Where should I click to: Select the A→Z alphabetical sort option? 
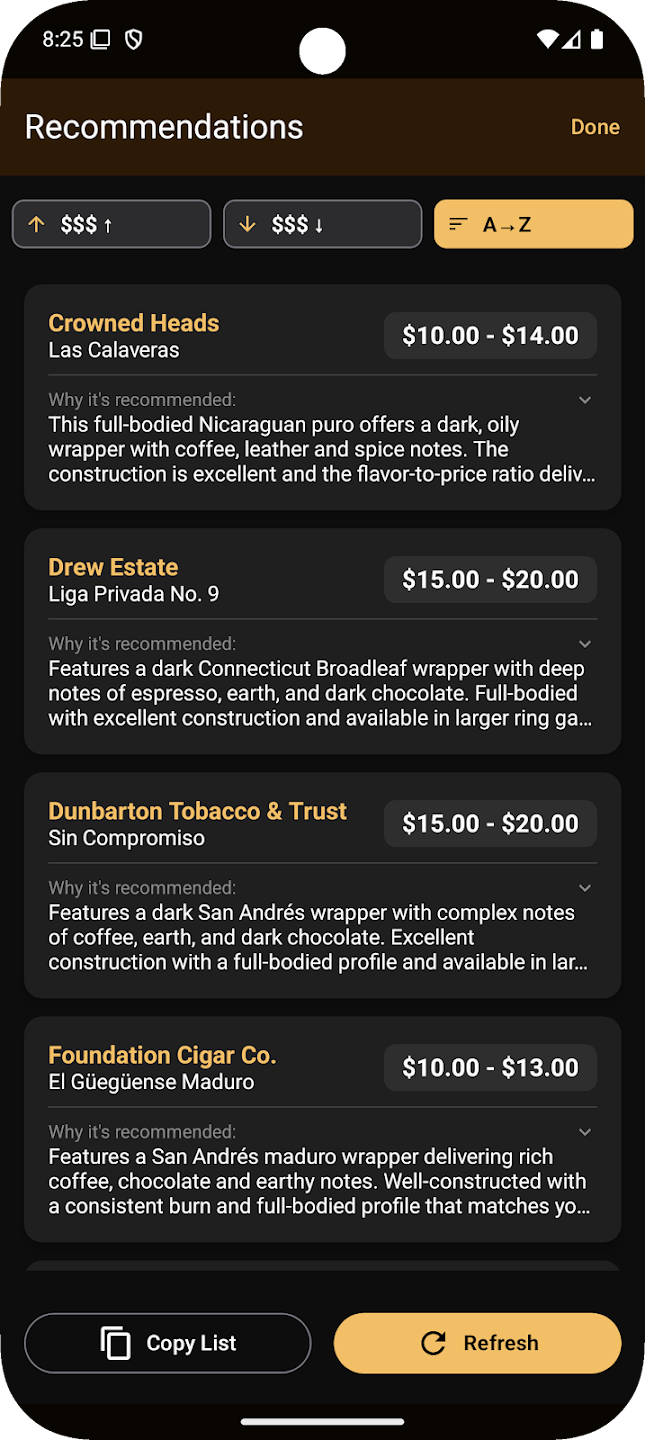pyautogui.click(x=533, y=224)
